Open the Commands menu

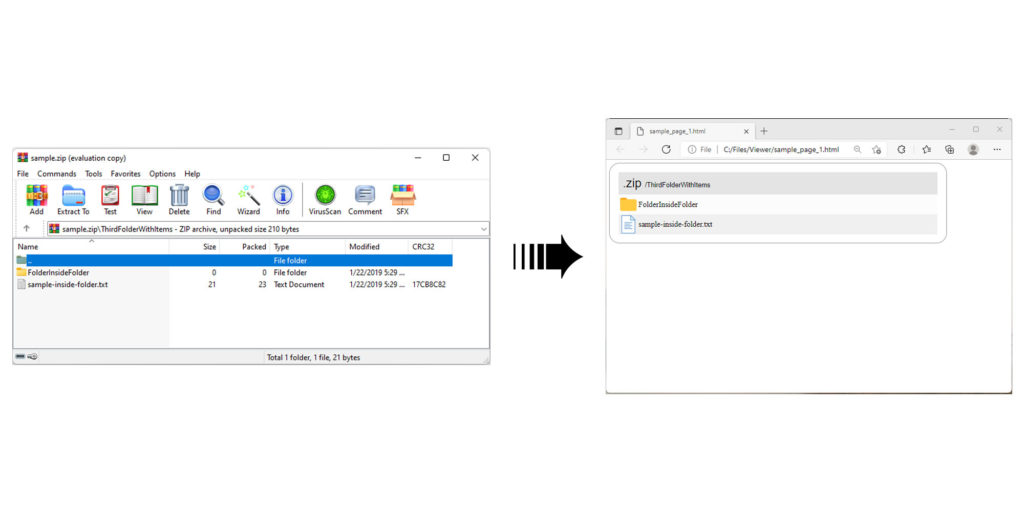click(57, 174)
